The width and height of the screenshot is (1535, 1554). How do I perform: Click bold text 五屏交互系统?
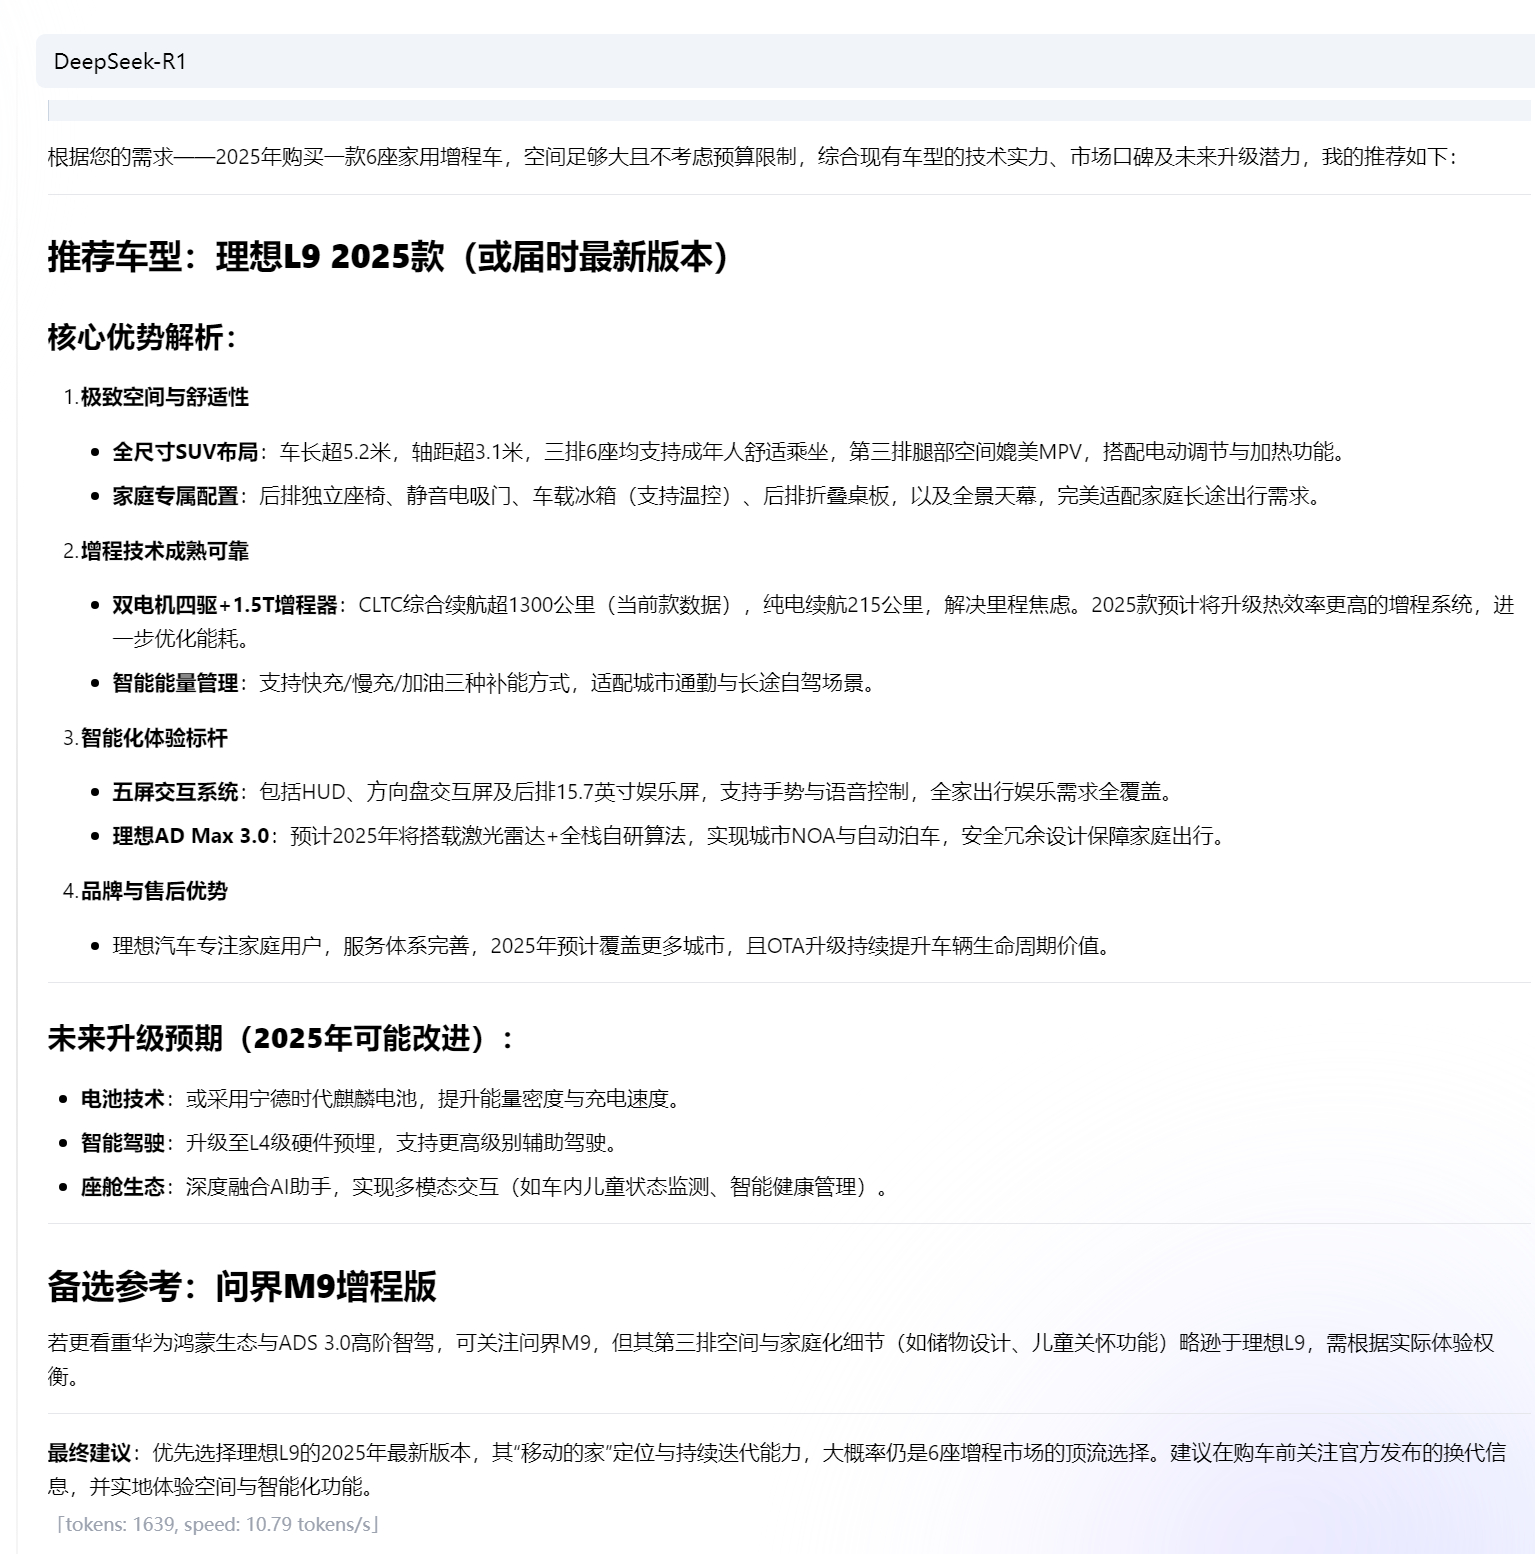(175, 792)
